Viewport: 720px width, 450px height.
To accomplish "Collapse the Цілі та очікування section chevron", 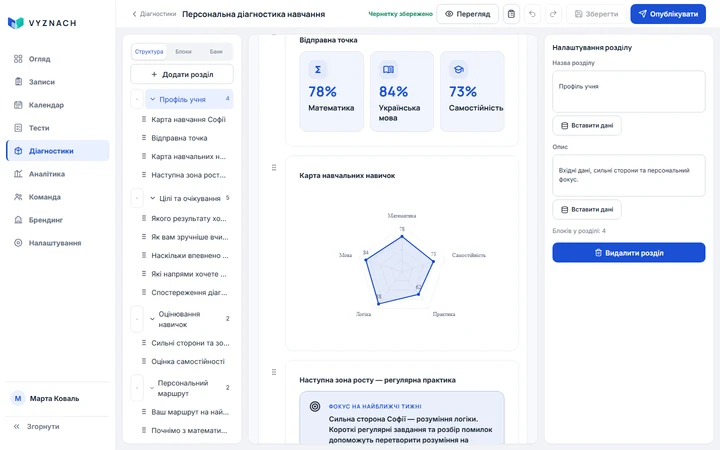I will click(x=153, y=198).
